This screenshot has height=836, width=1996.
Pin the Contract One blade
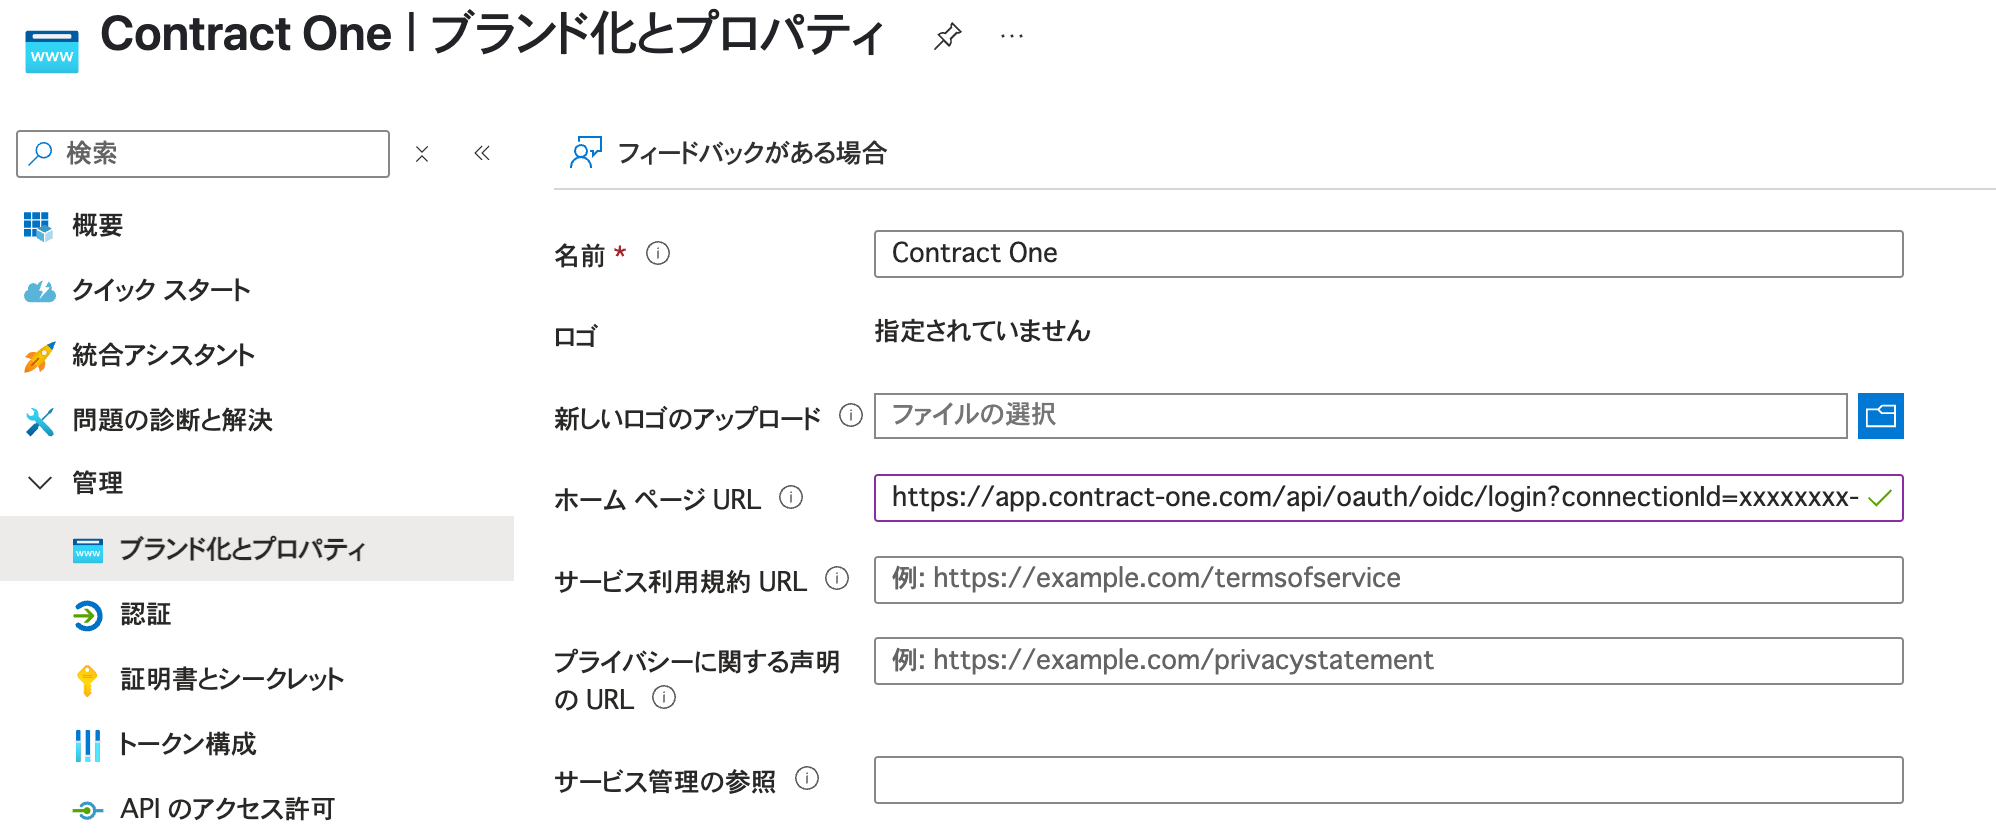tap(947, 37)
